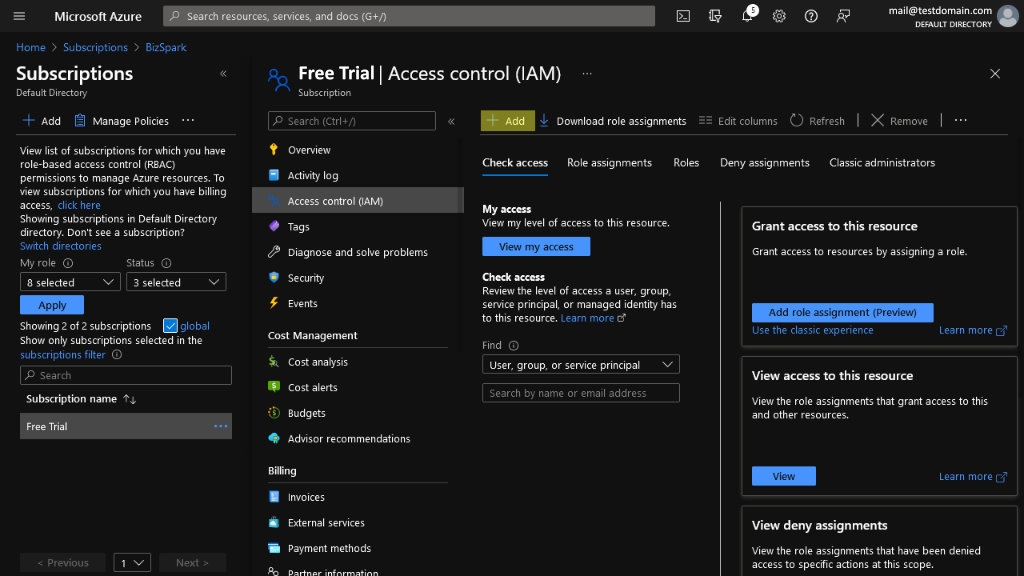Viewport: 1024px width, 576px height.
Task: Open the Find type dropdown
Action: (x=581, y=364)
